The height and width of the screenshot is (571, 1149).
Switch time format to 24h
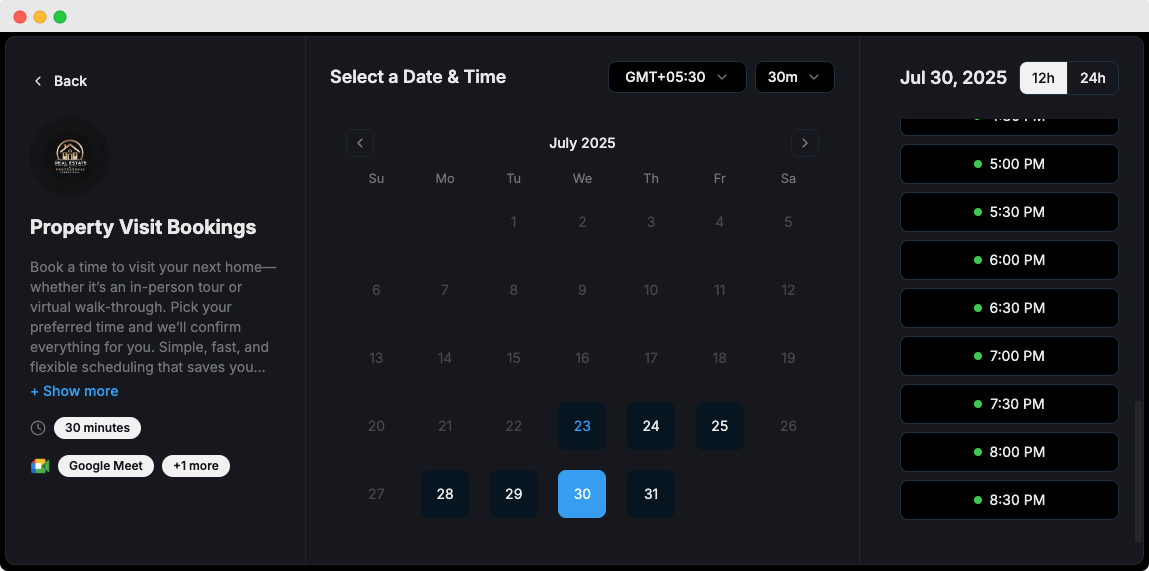point(1093,78)
